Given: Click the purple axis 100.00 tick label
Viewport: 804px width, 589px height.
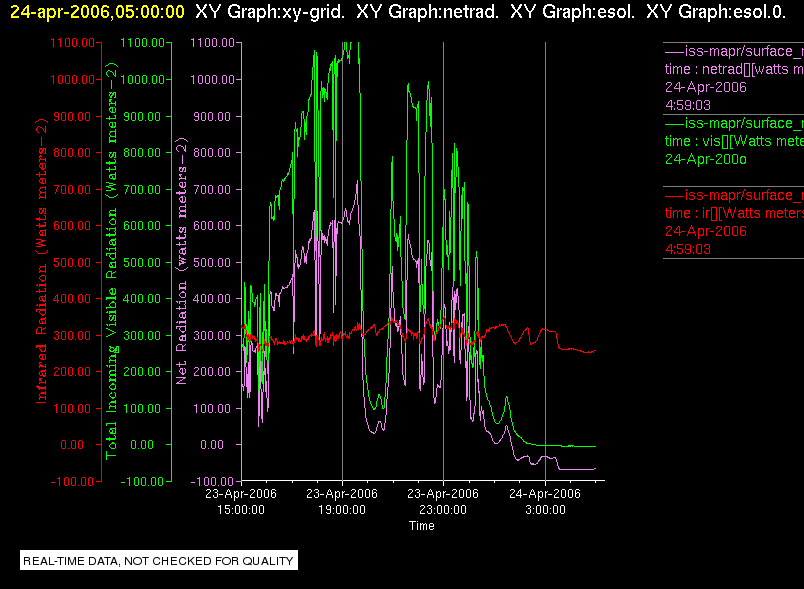Looking at the screenshot, I should pos(212,409).
